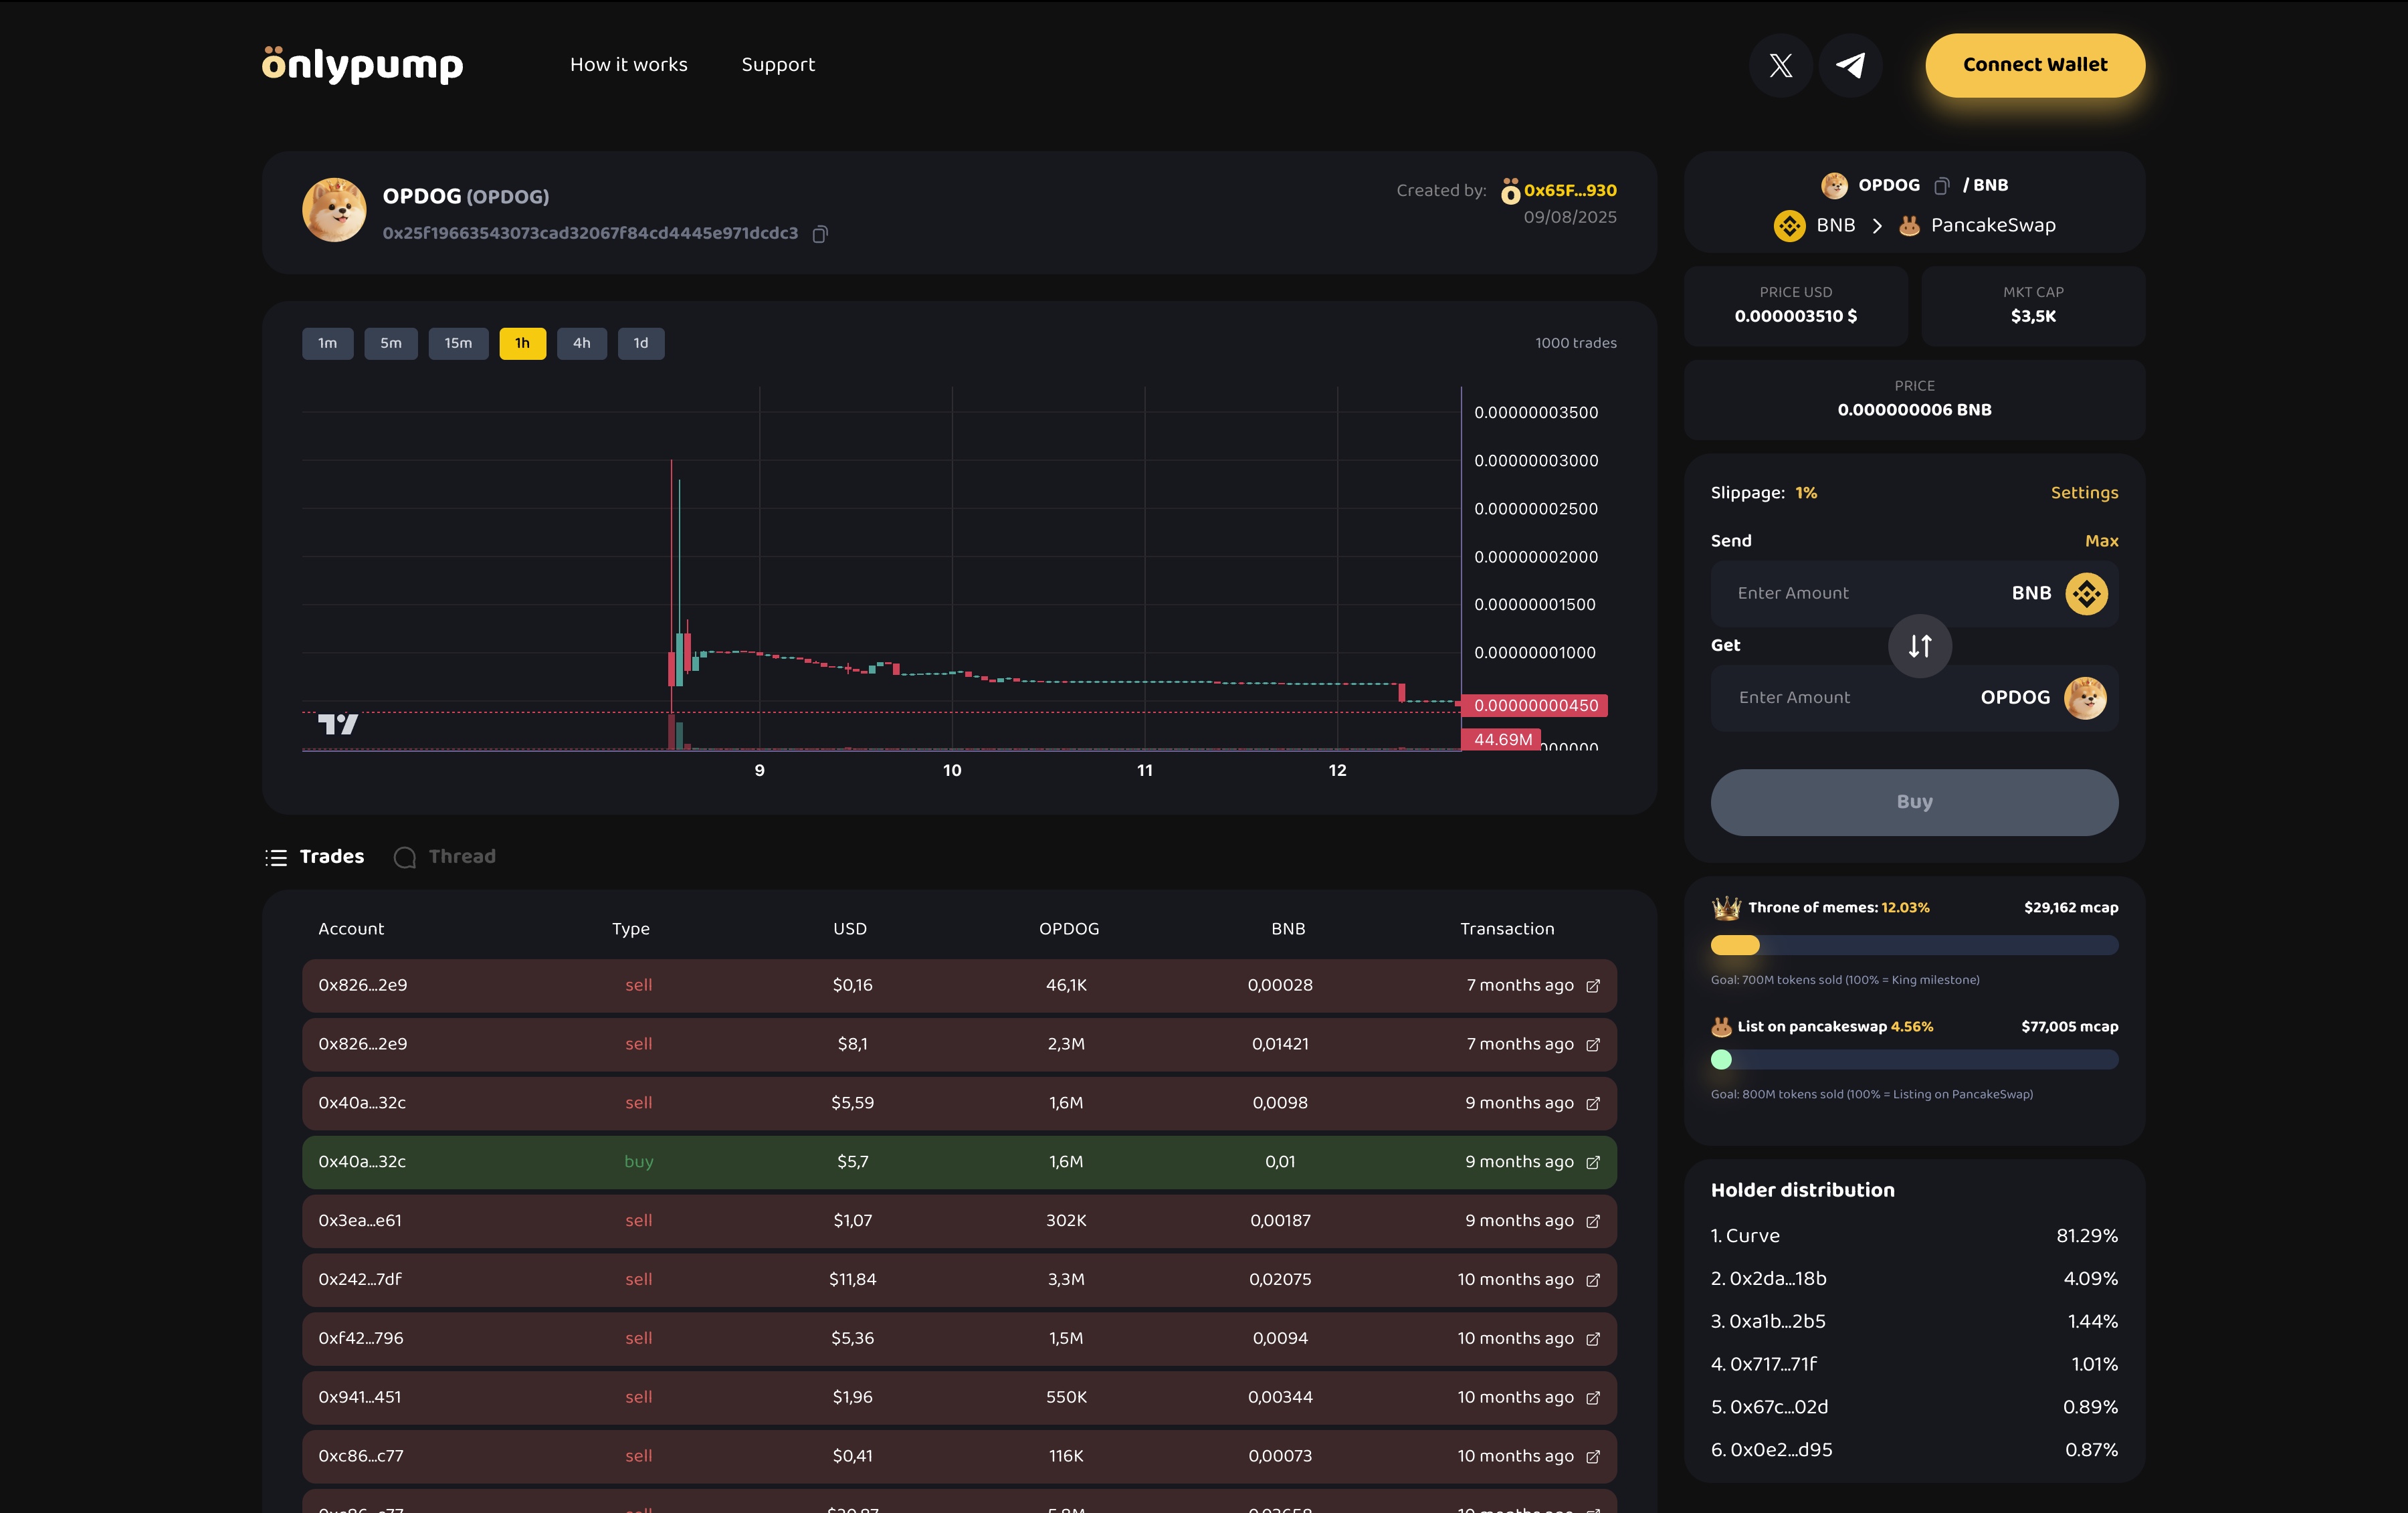
Task: Click the Throne of memes progress bar
Action: pyautogui.click(x=1914, y=945)
